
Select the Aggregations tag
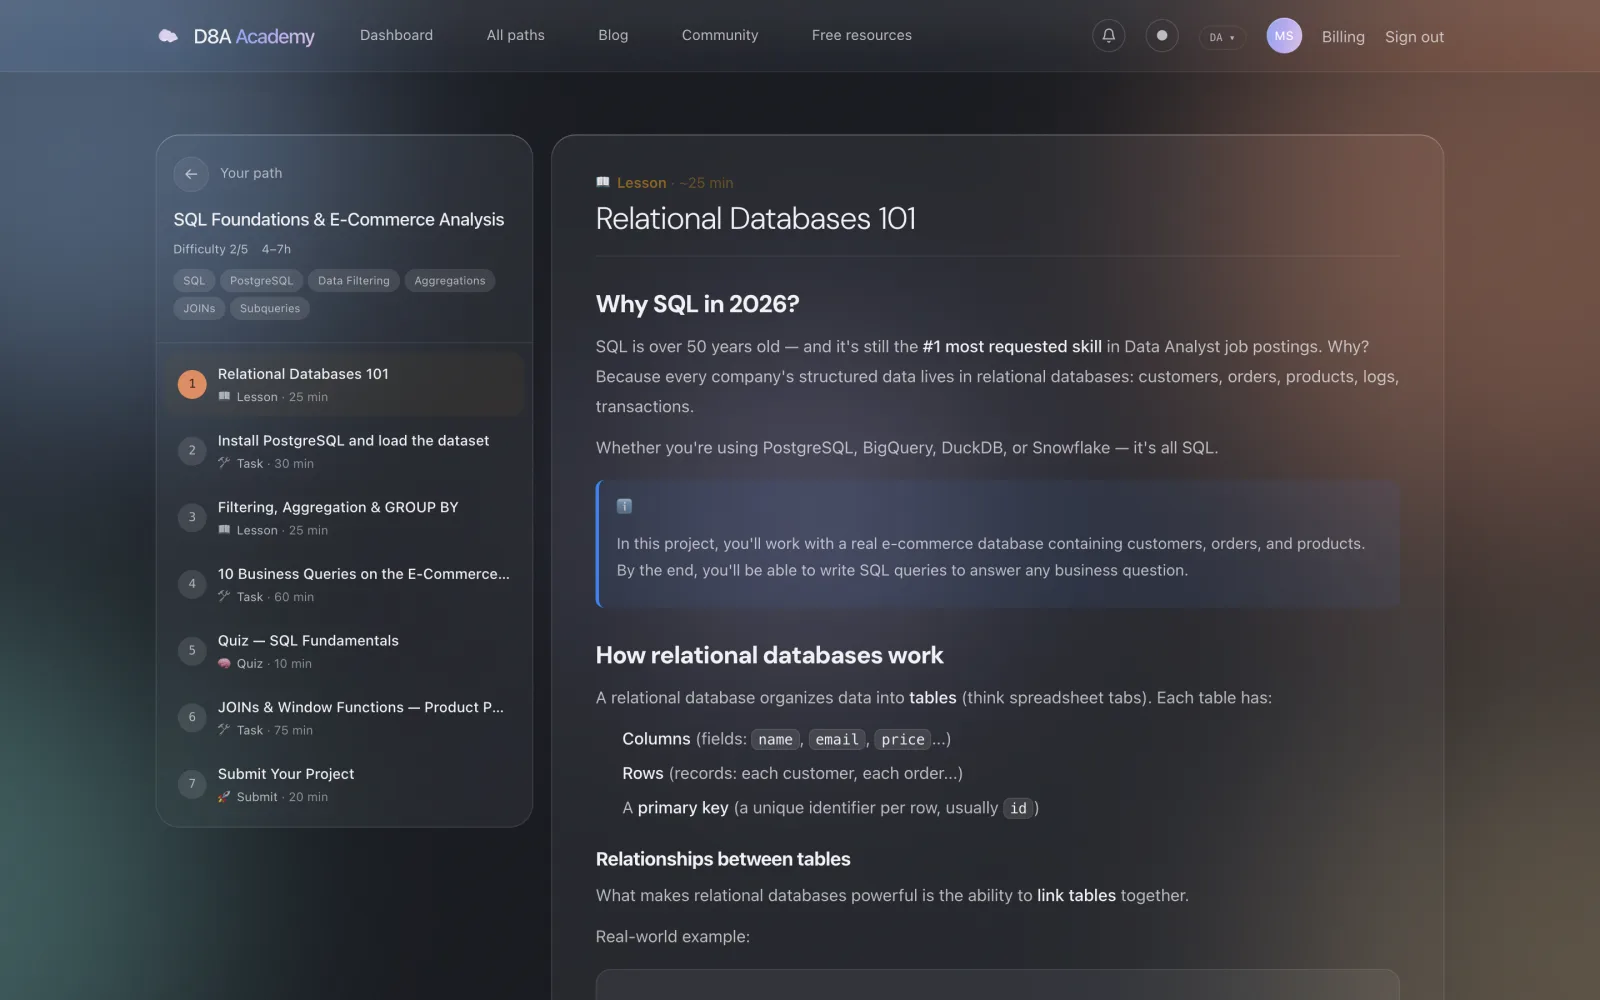pyautogui.click(x=450, y=281)
